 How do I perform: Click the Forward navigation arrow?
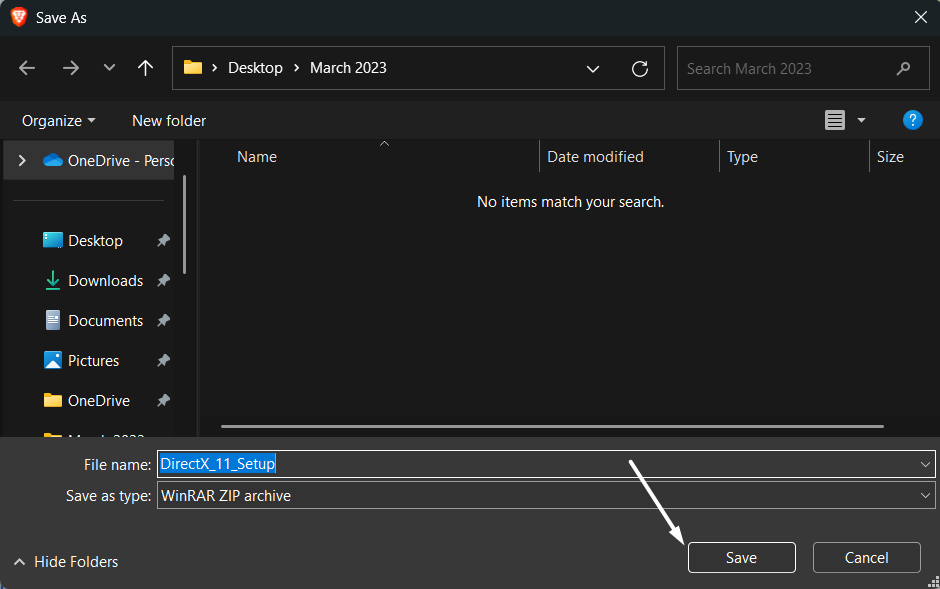click(x=70, y=68)
